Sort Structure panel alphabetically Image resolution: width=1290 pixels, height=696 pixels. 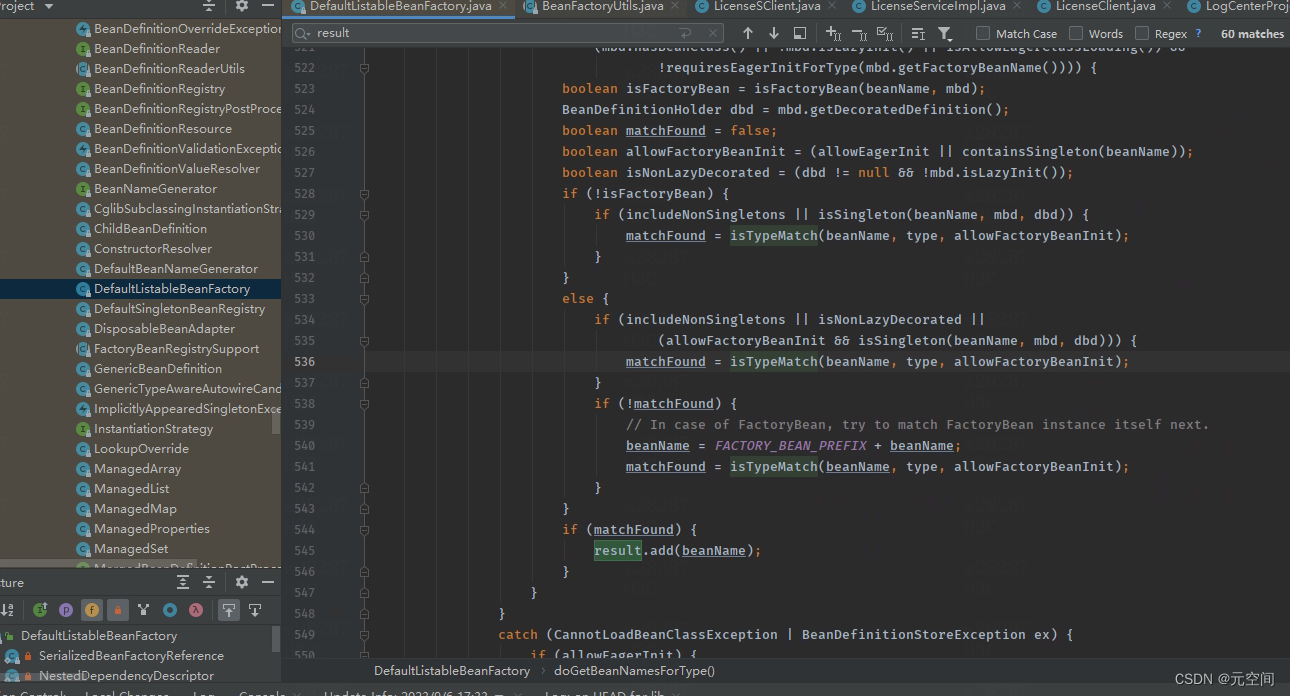[8, 610]
